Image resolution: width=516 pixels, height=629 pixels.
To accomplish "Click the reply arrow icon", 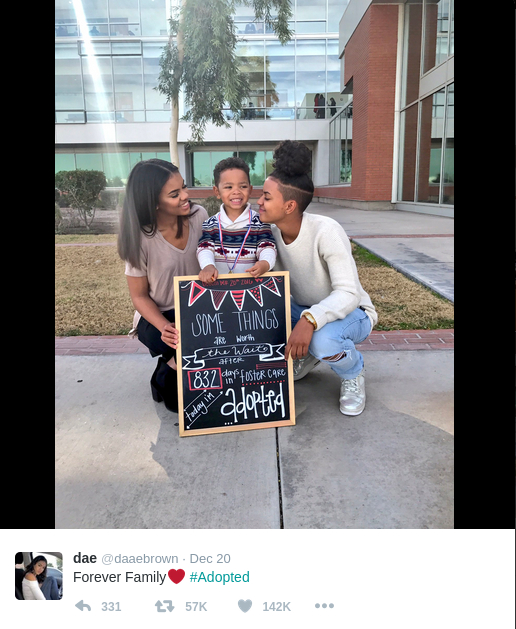I will click(83, 606).
